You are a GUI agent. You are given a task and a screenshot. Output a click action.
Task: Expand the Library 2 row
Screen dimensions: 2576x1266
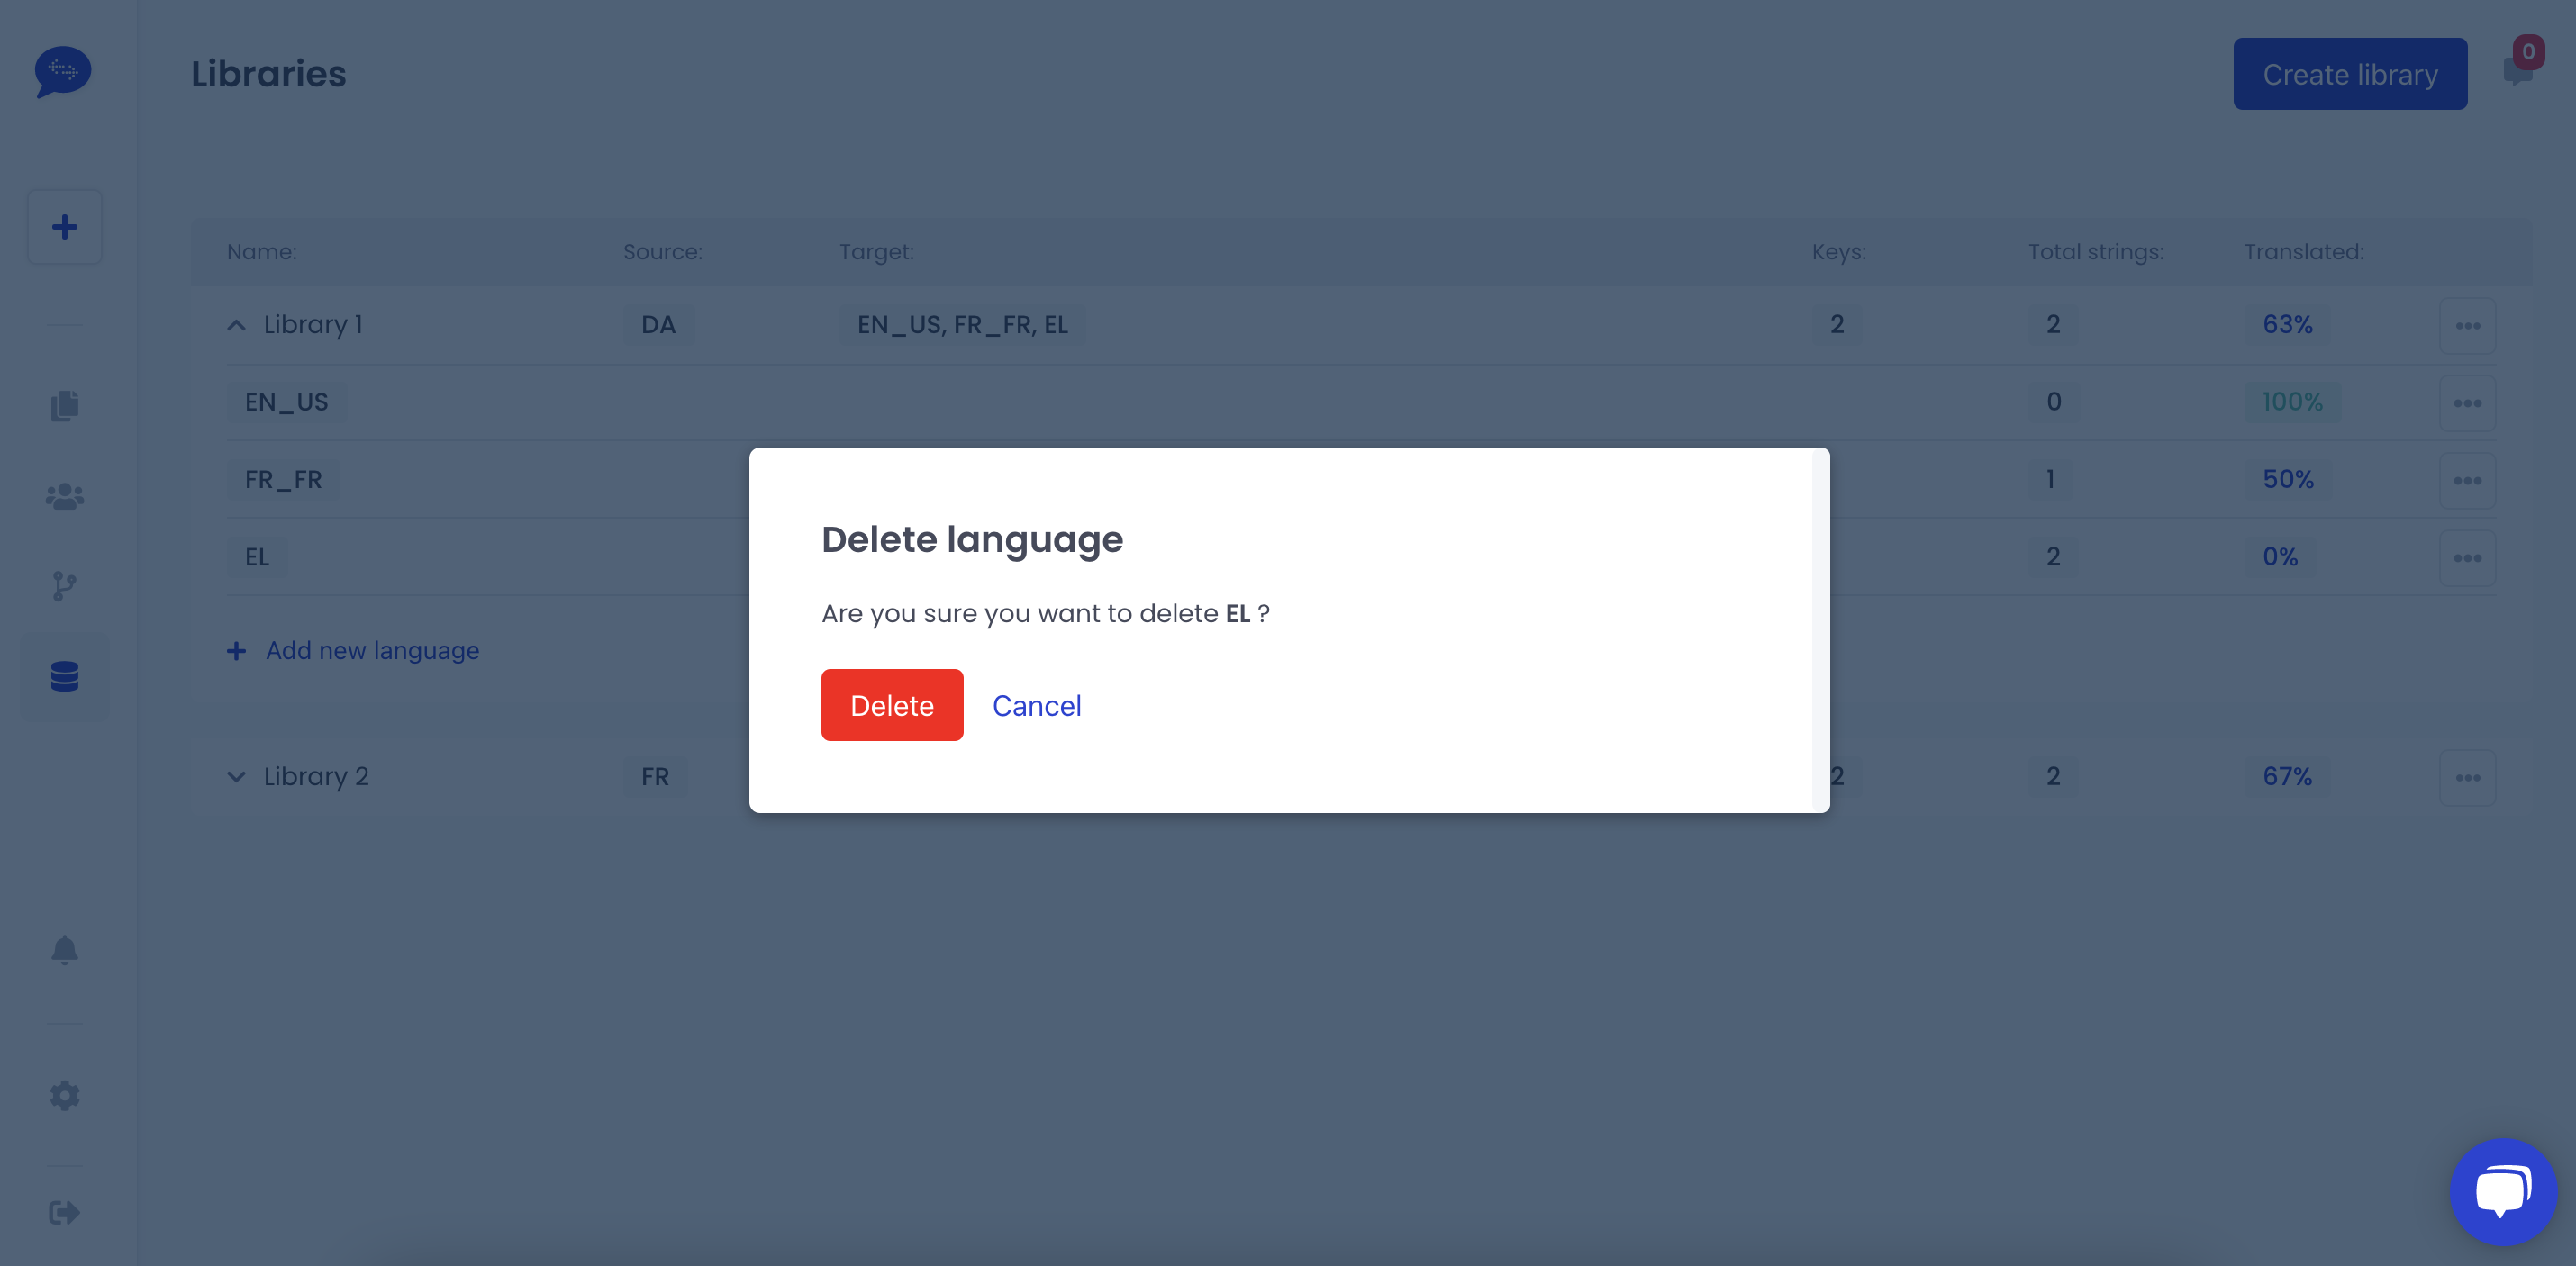pyautogui.click(x=236, y=777)
